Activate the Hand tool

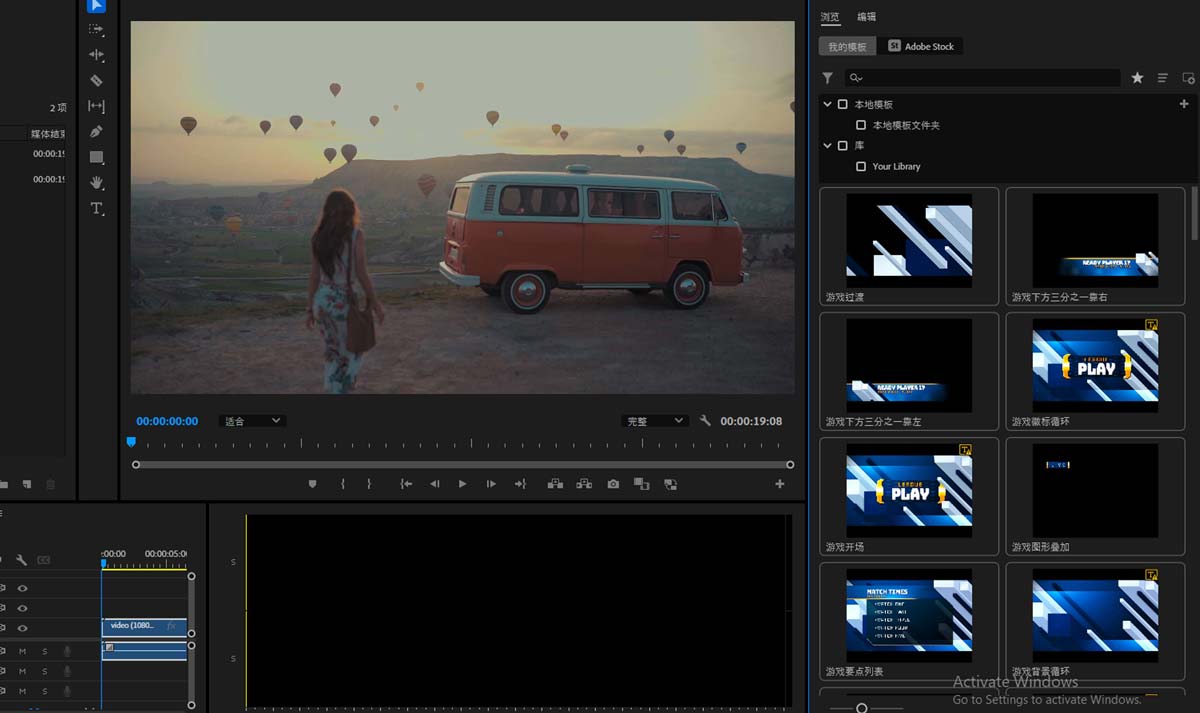tap(96, 183)
